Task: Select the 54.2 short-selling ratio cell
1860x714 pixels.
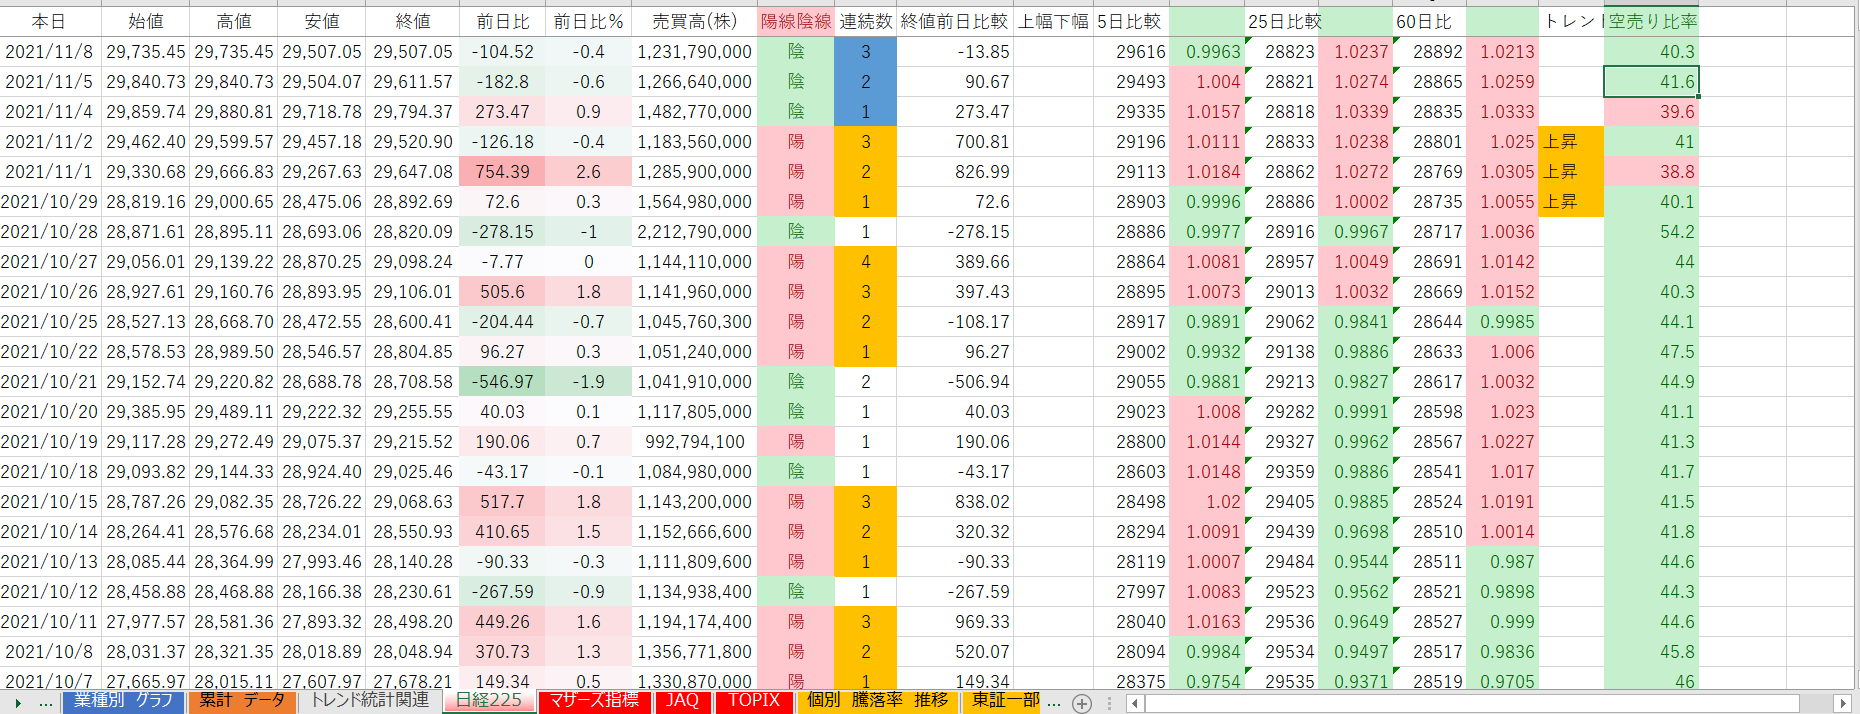Action: (x=1652, y=231)
